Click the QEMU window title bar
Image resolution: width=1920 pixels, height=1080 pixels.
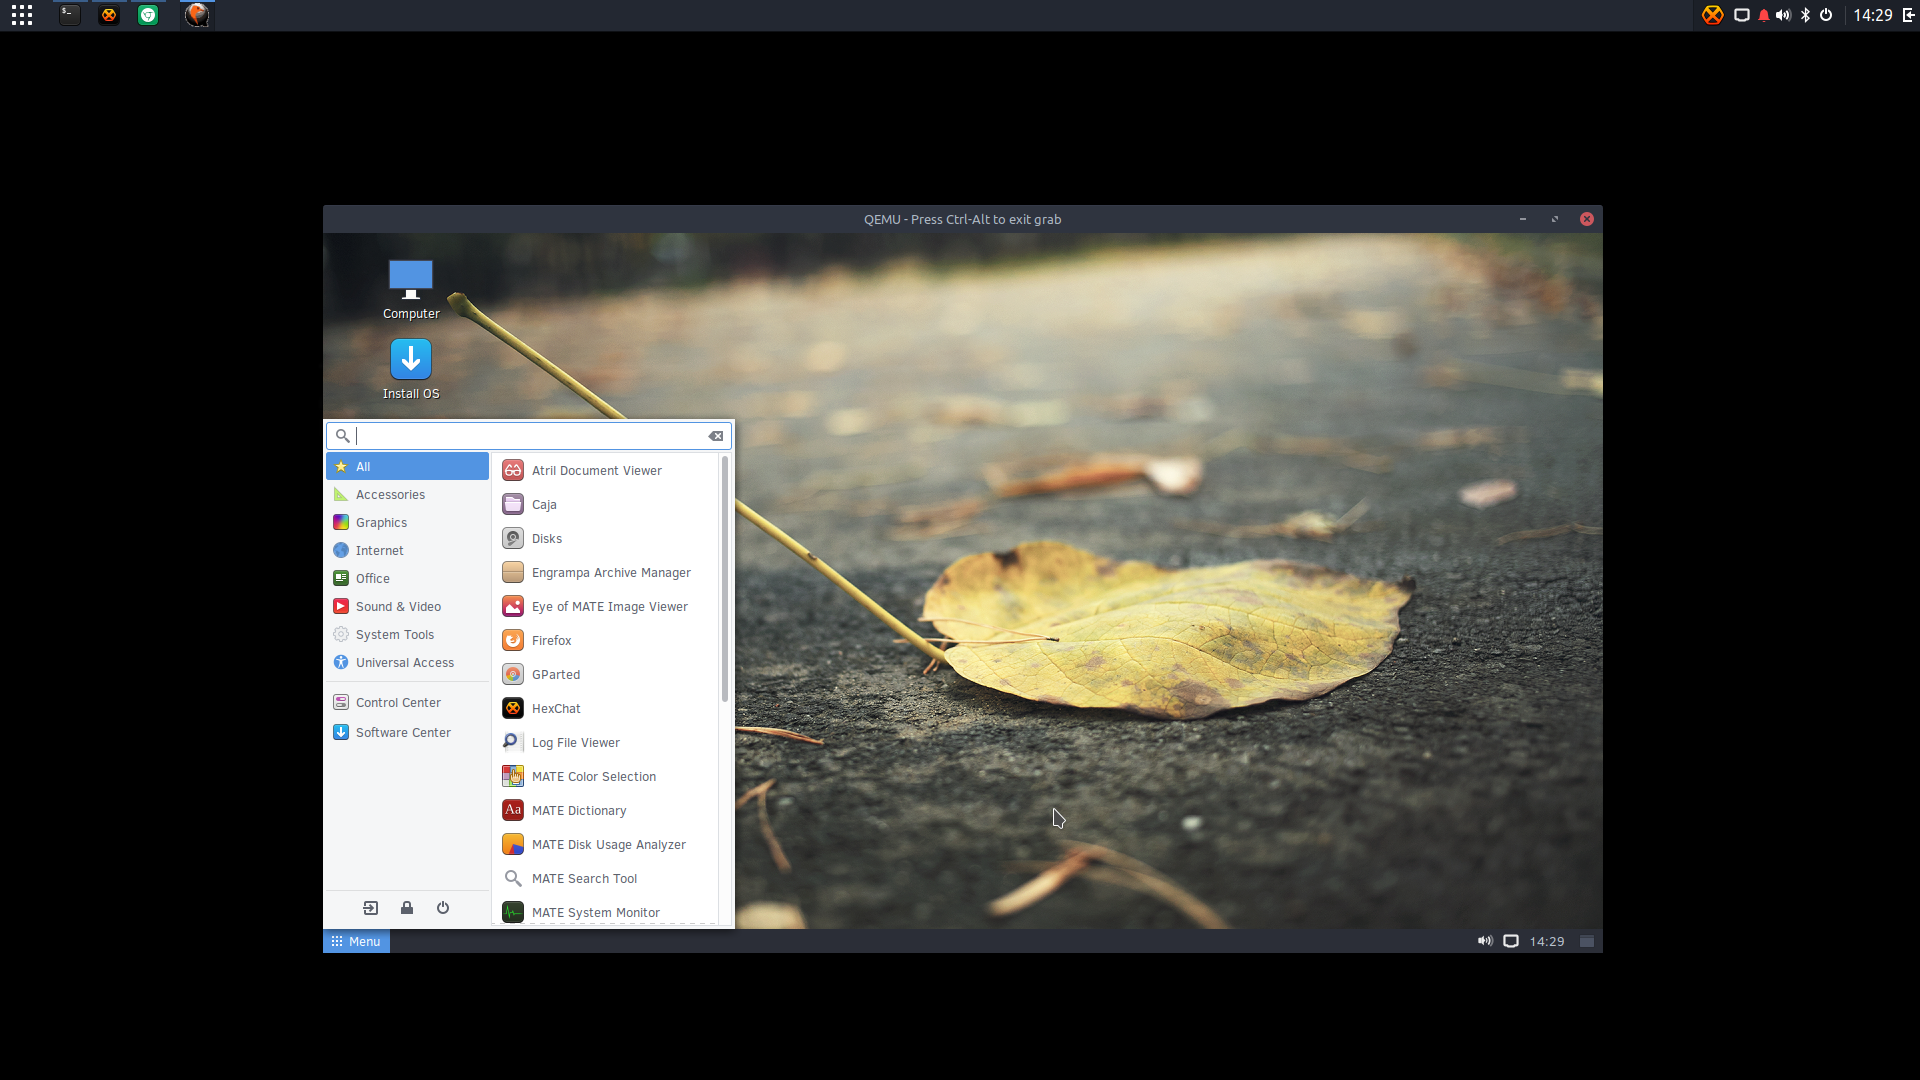pyautogui.click(x=962, y=219)
